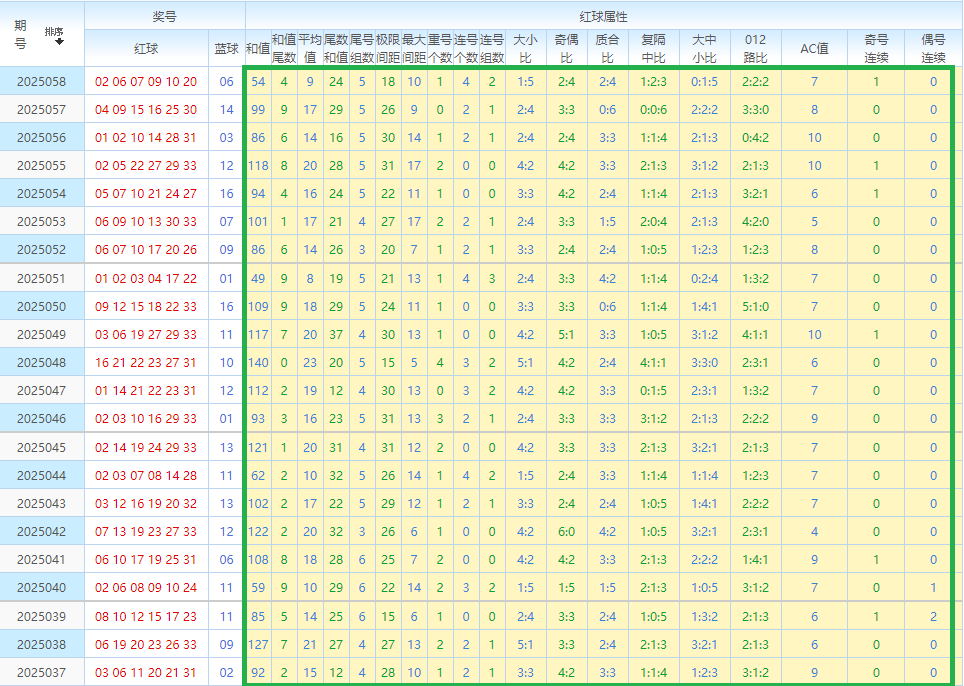Click red balls 01 02 03 04 17 22

tap(146, 279)
